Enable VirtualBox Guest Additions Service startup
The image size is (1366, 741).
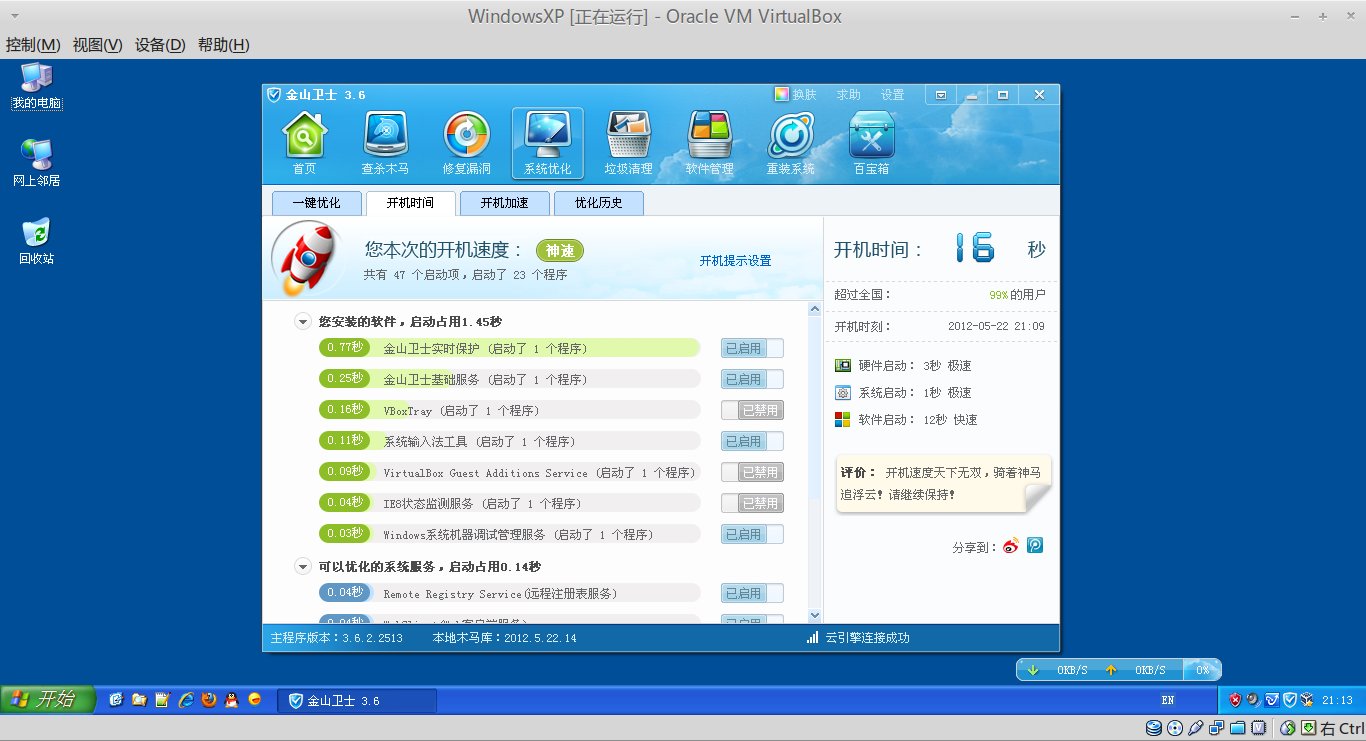click(x=752, y=472)
